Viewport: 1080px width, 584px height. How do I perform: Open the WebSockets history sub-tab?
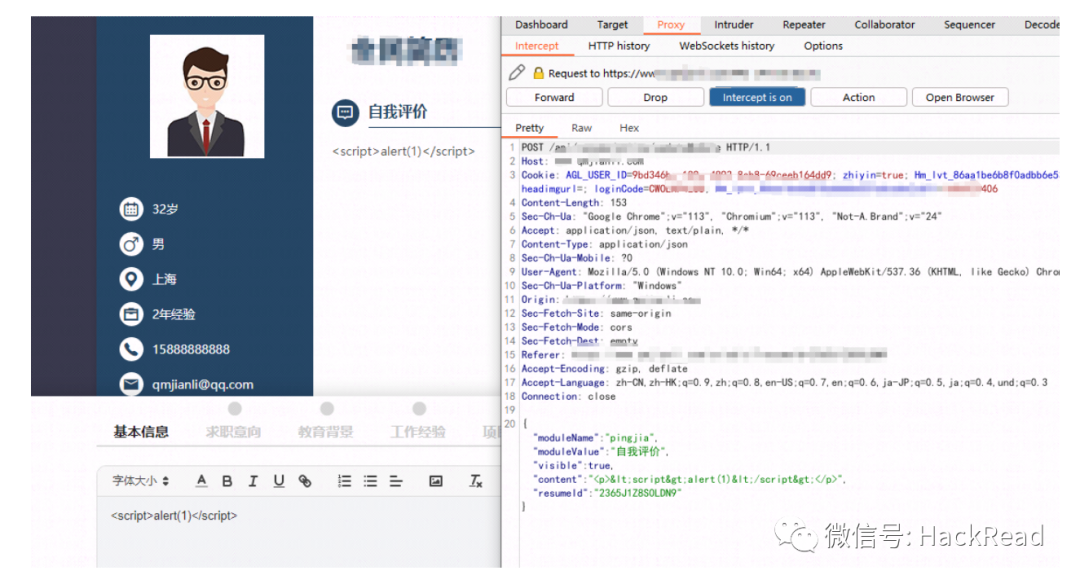(x=727, y=46)
